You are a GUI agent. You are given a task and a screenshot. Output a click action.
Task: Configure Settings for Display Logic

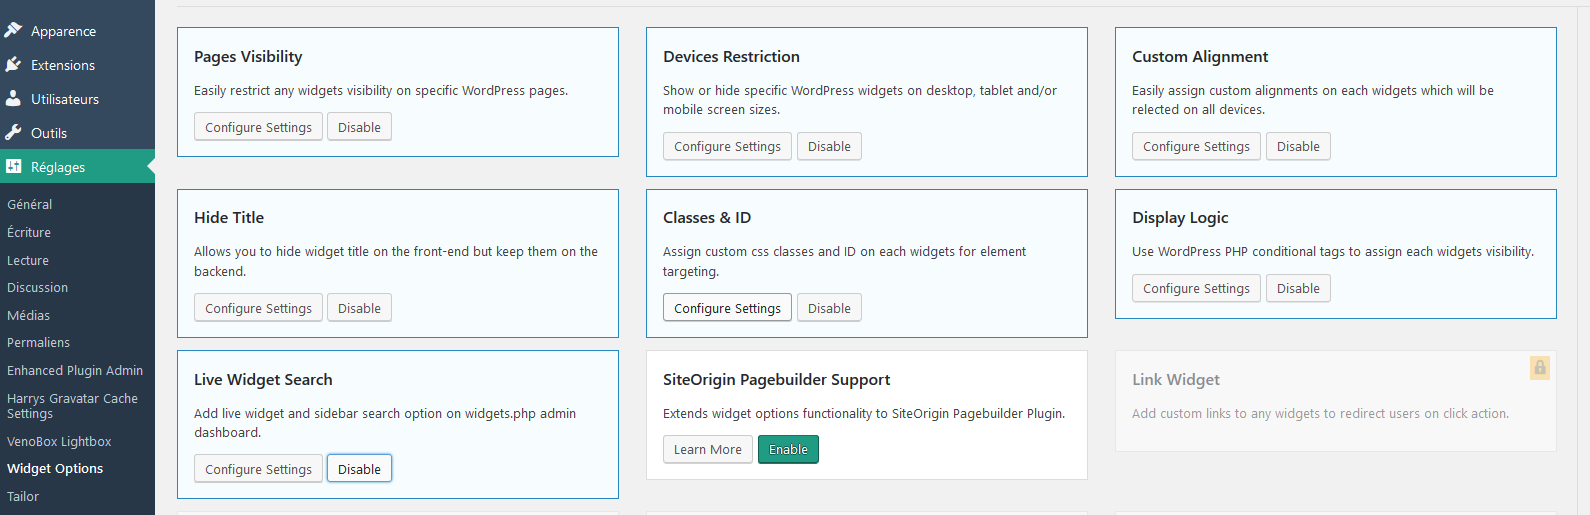tap(1196, 288)
